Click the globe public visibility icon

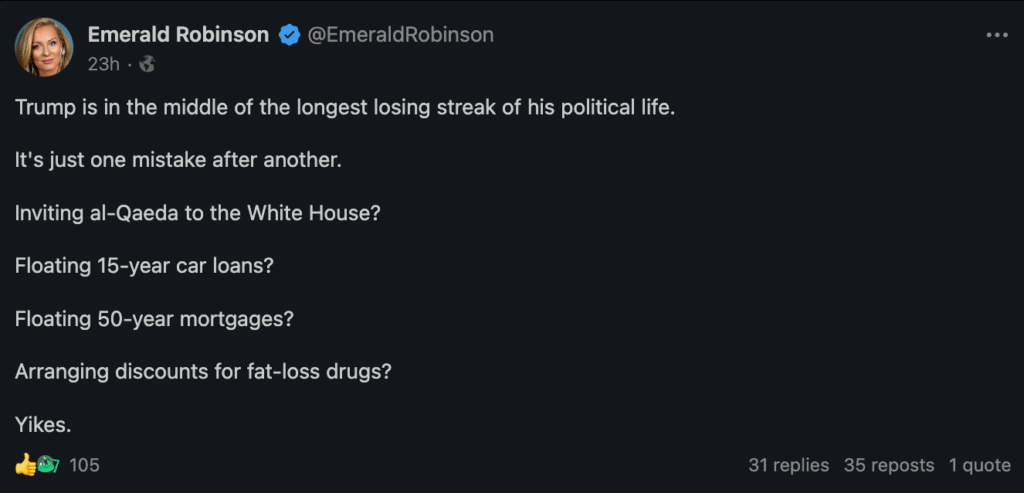147,64
